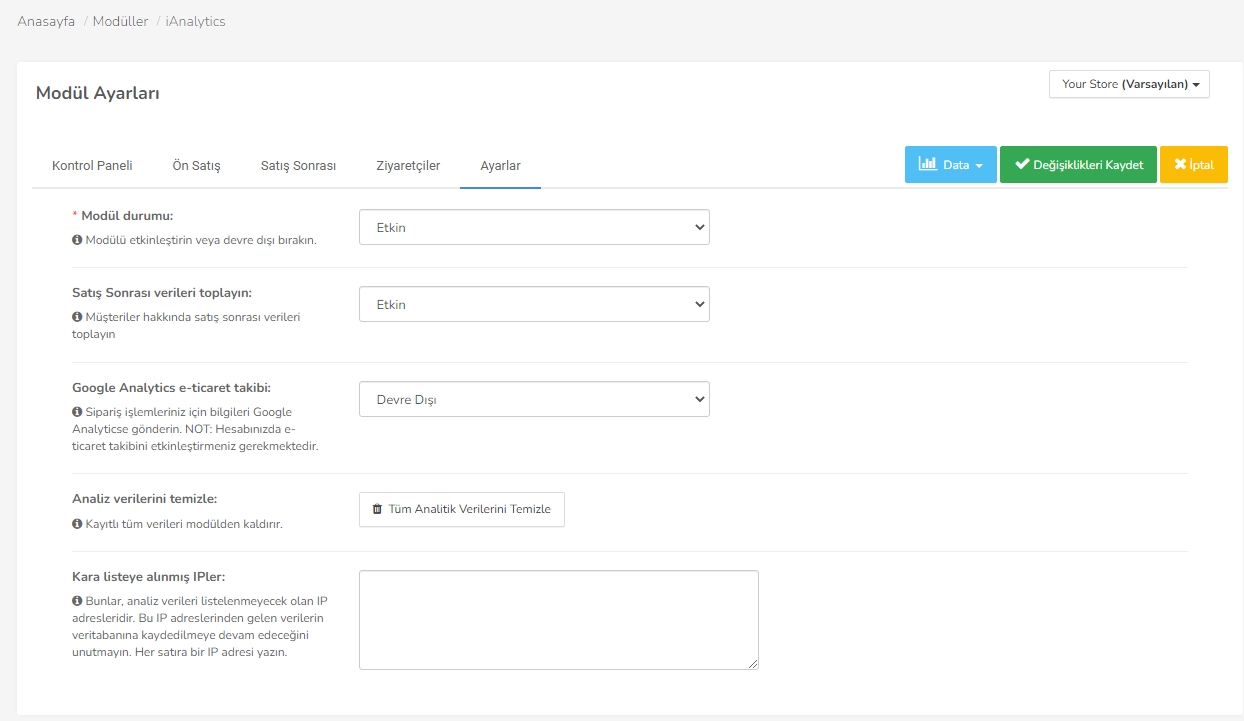Cancel with the İptal button
The width and height of the screenshot is (1244, 721).
tap(1193, 165)
